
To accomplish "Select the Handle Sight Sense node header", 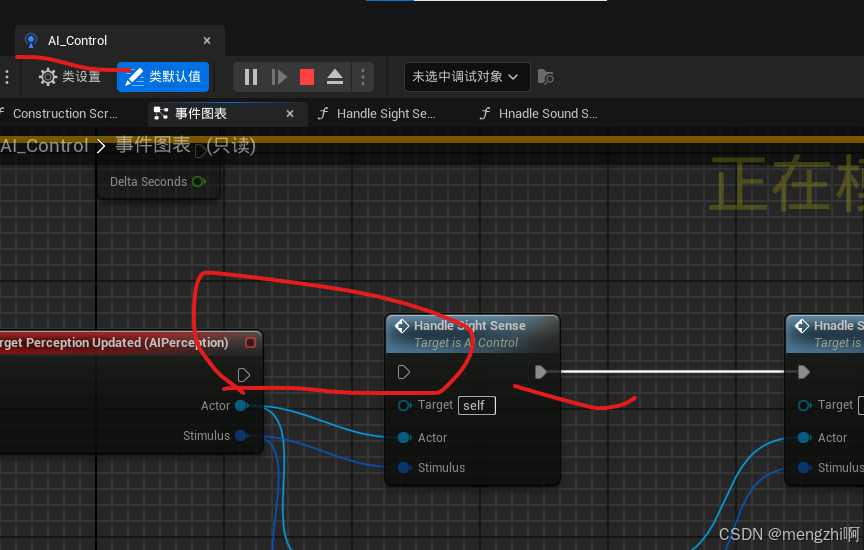I will tap(472, 334).
